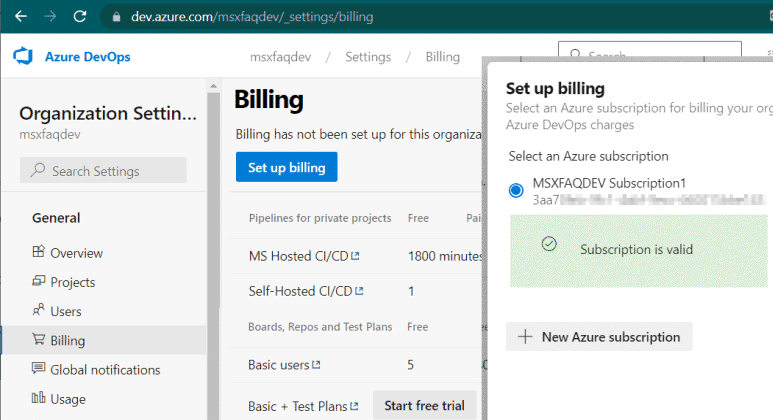
Task: Click the Settings breadcrumb
Action: 368,57
